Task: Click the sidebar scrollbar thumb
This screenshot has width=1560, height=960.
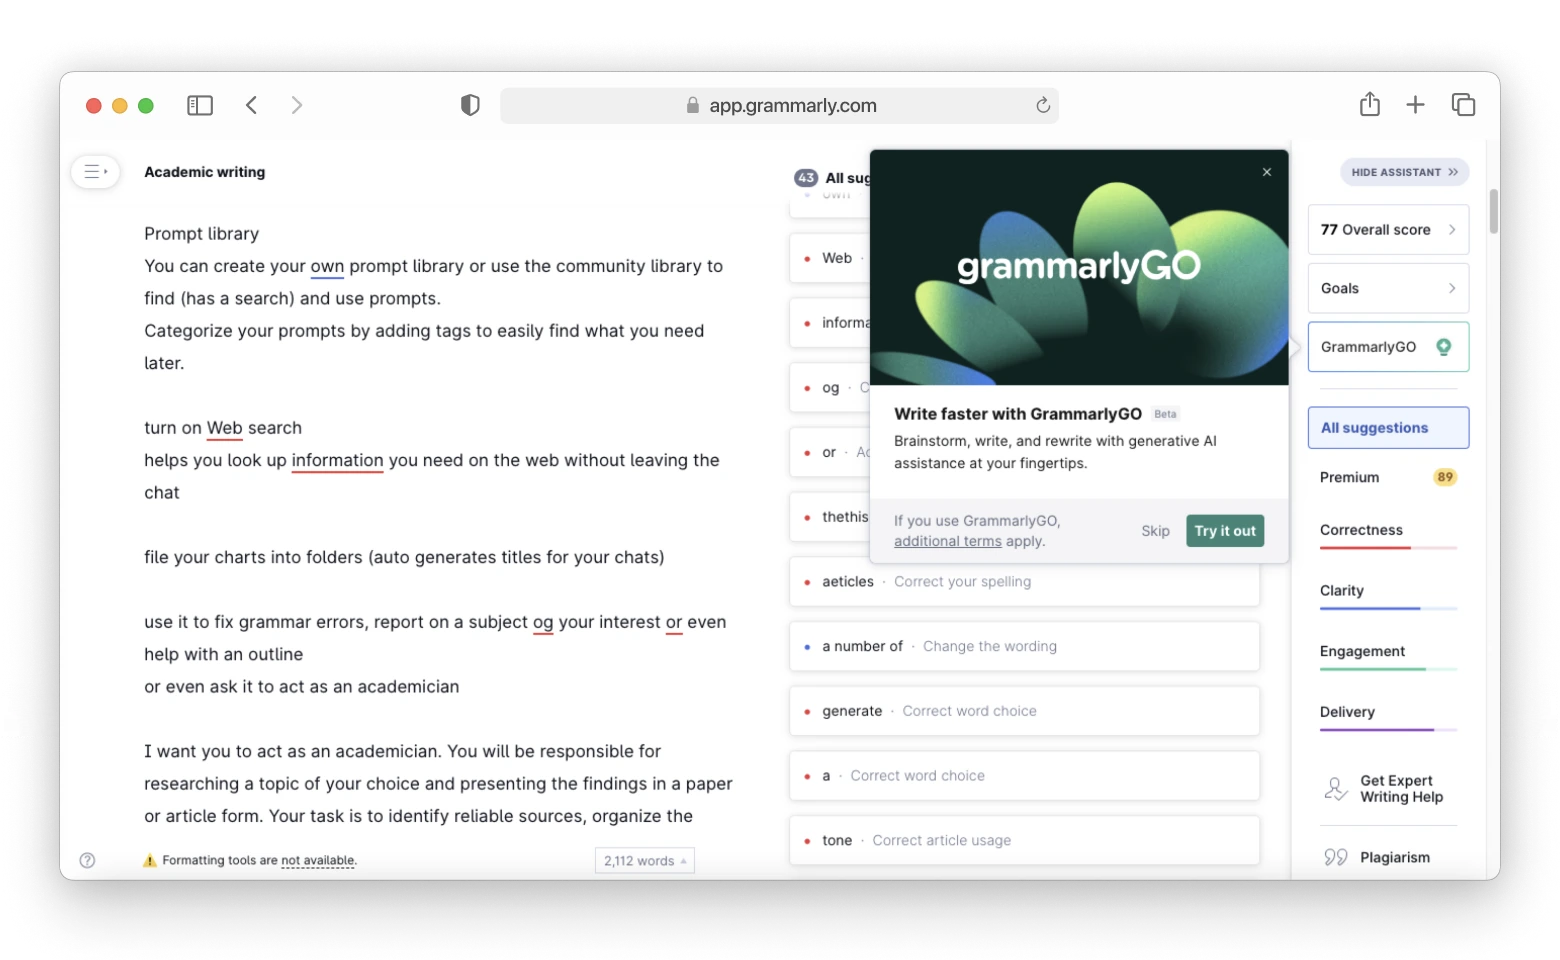Action: pyautogui.click(x=1493, y=211)
